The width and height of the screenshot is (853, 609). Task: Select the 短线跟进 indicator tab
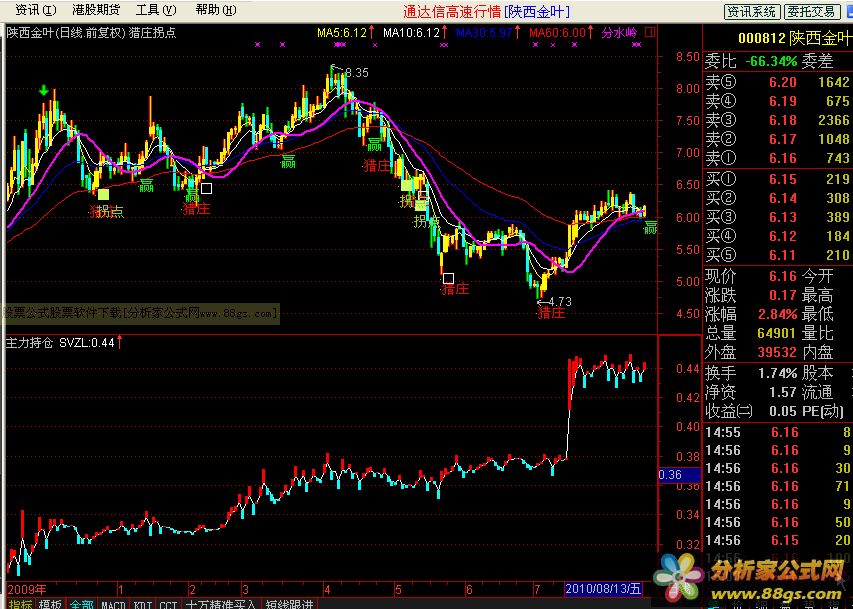pos(289,604)
